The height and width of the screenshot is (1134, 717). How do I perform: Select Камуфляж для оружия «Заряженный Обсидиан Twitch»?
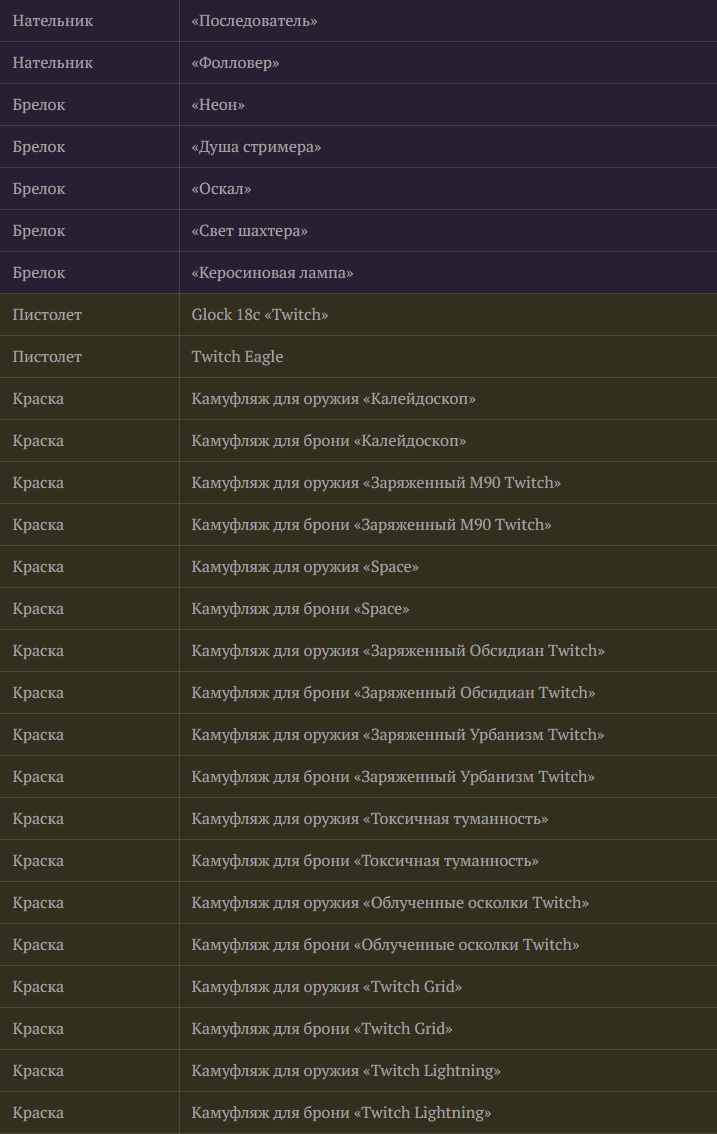[x=398, y=650]
